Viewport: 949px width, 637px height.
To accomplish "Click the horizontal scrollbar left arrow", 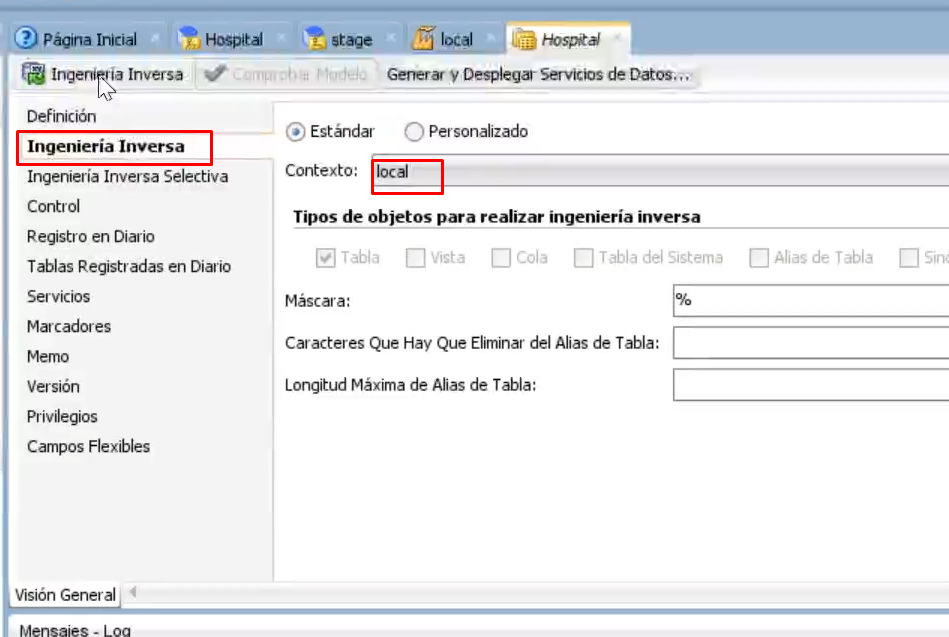I will point(133,592).
